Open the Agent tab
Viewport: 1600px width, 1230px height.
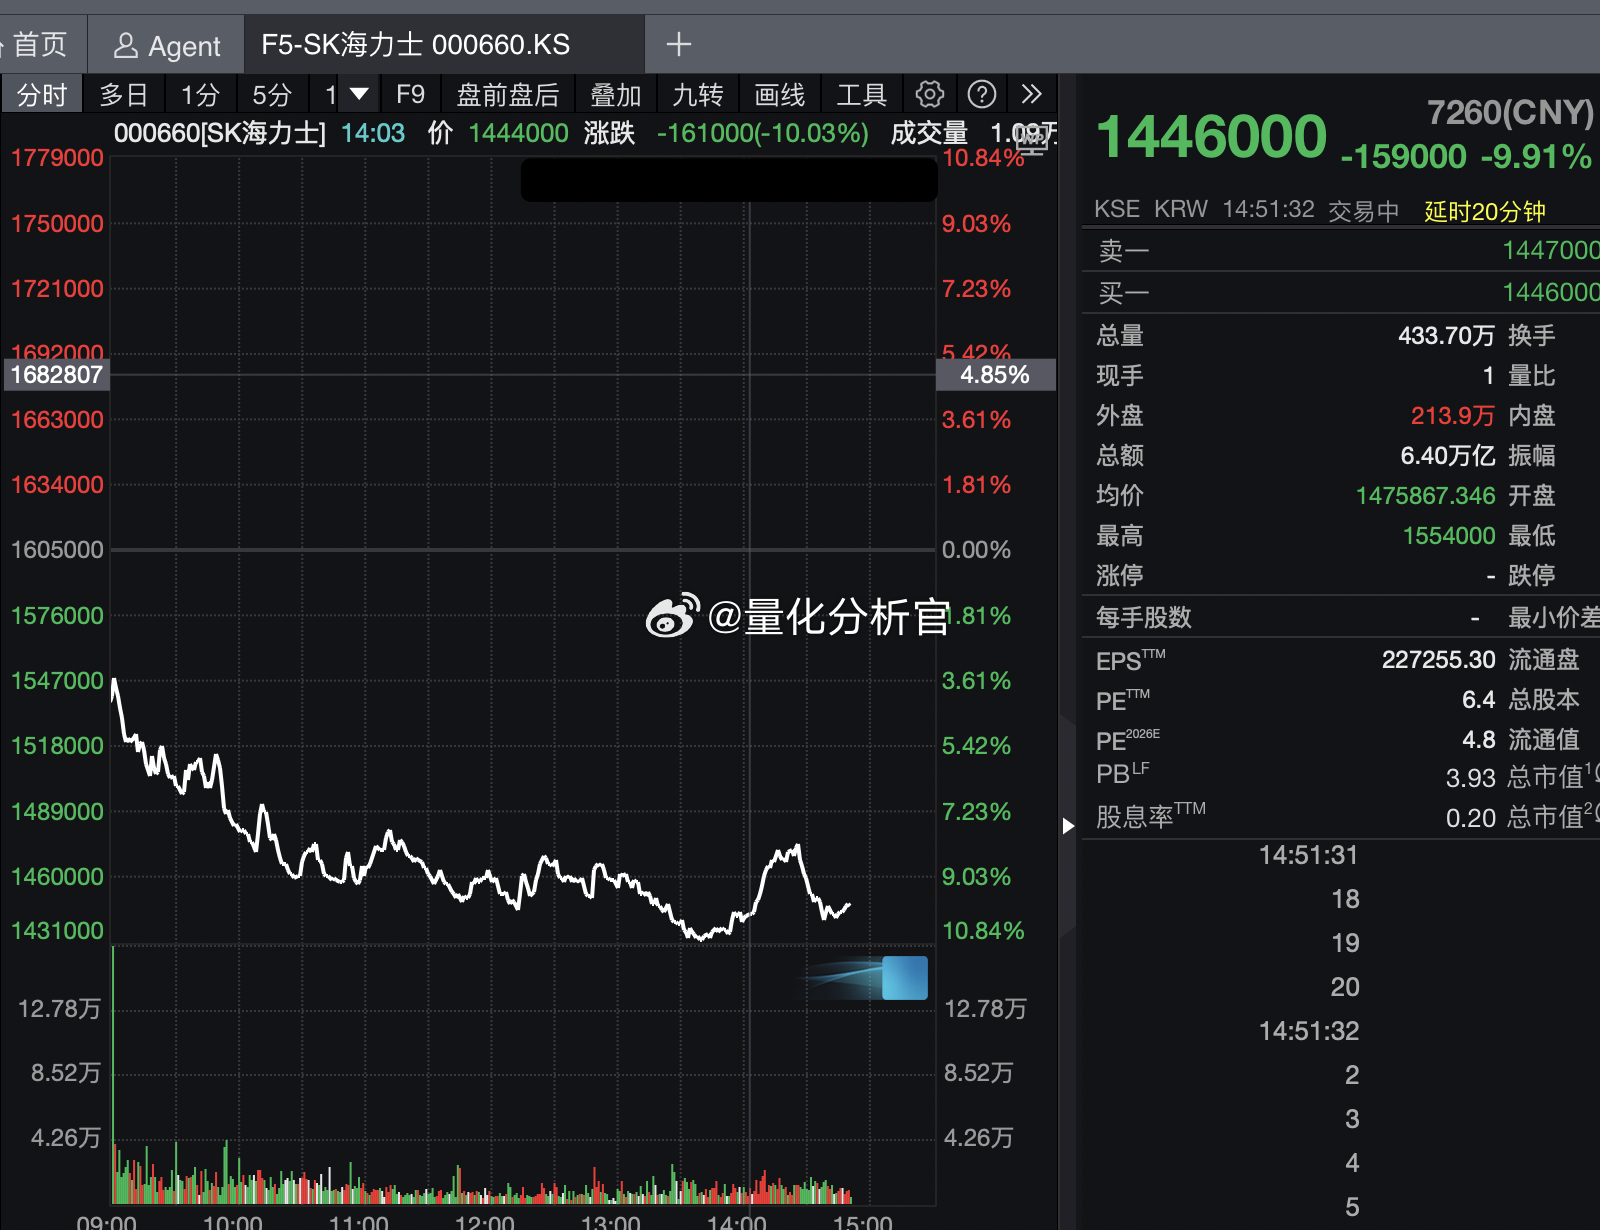[x=166, y=45]
